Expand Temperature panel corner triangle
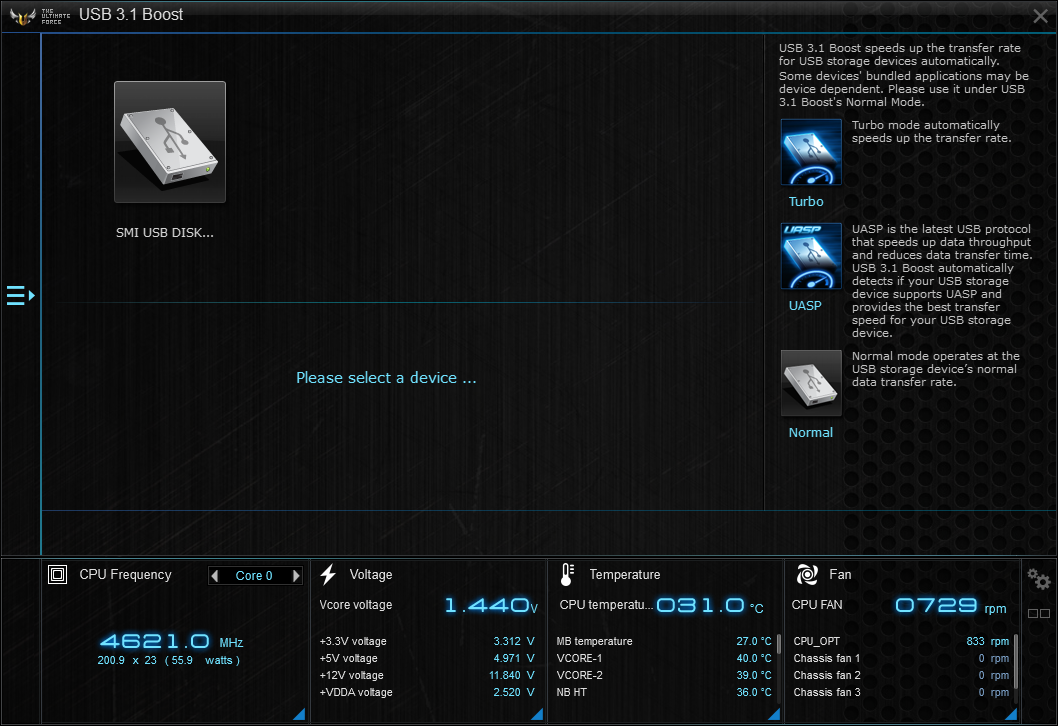1058x726 pixels. pos(774,714)
